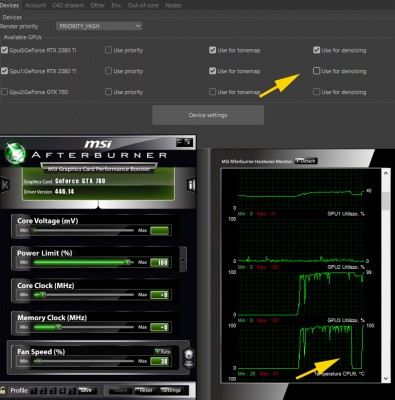Screen dimensions: 395x400
Task: Open the Kombustor K side button
Action: coord(5,184)
